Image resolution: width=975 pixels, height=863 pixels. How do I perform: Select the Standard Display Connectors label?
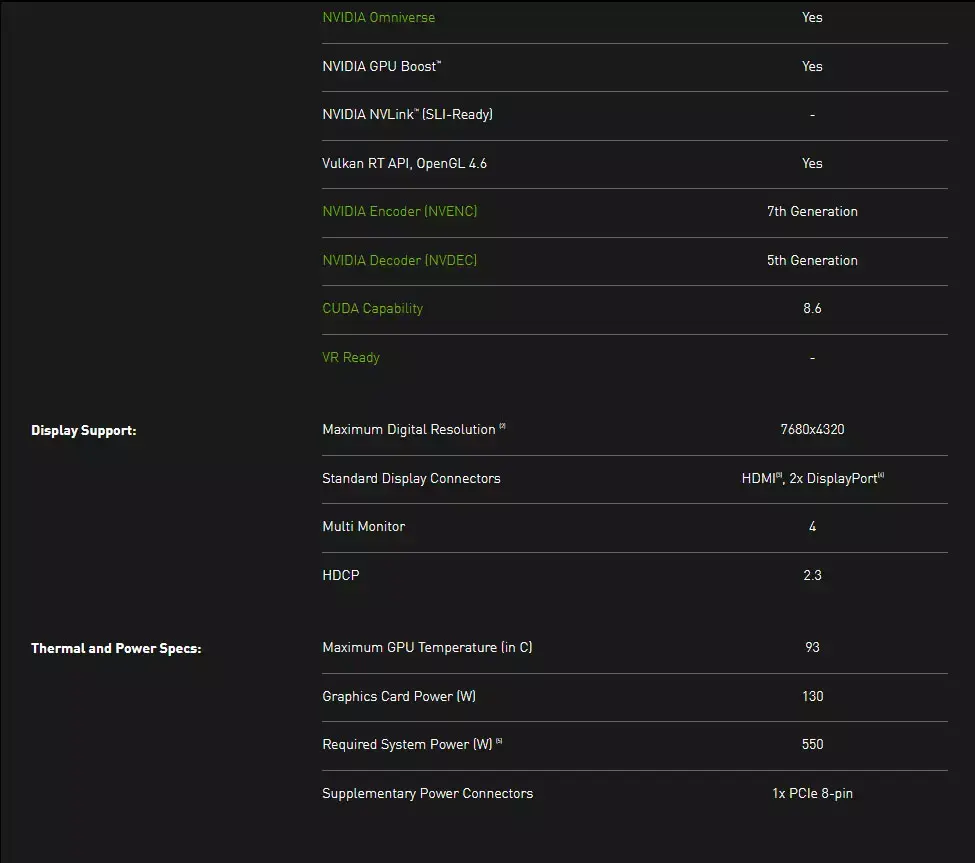tap(411, 478)
